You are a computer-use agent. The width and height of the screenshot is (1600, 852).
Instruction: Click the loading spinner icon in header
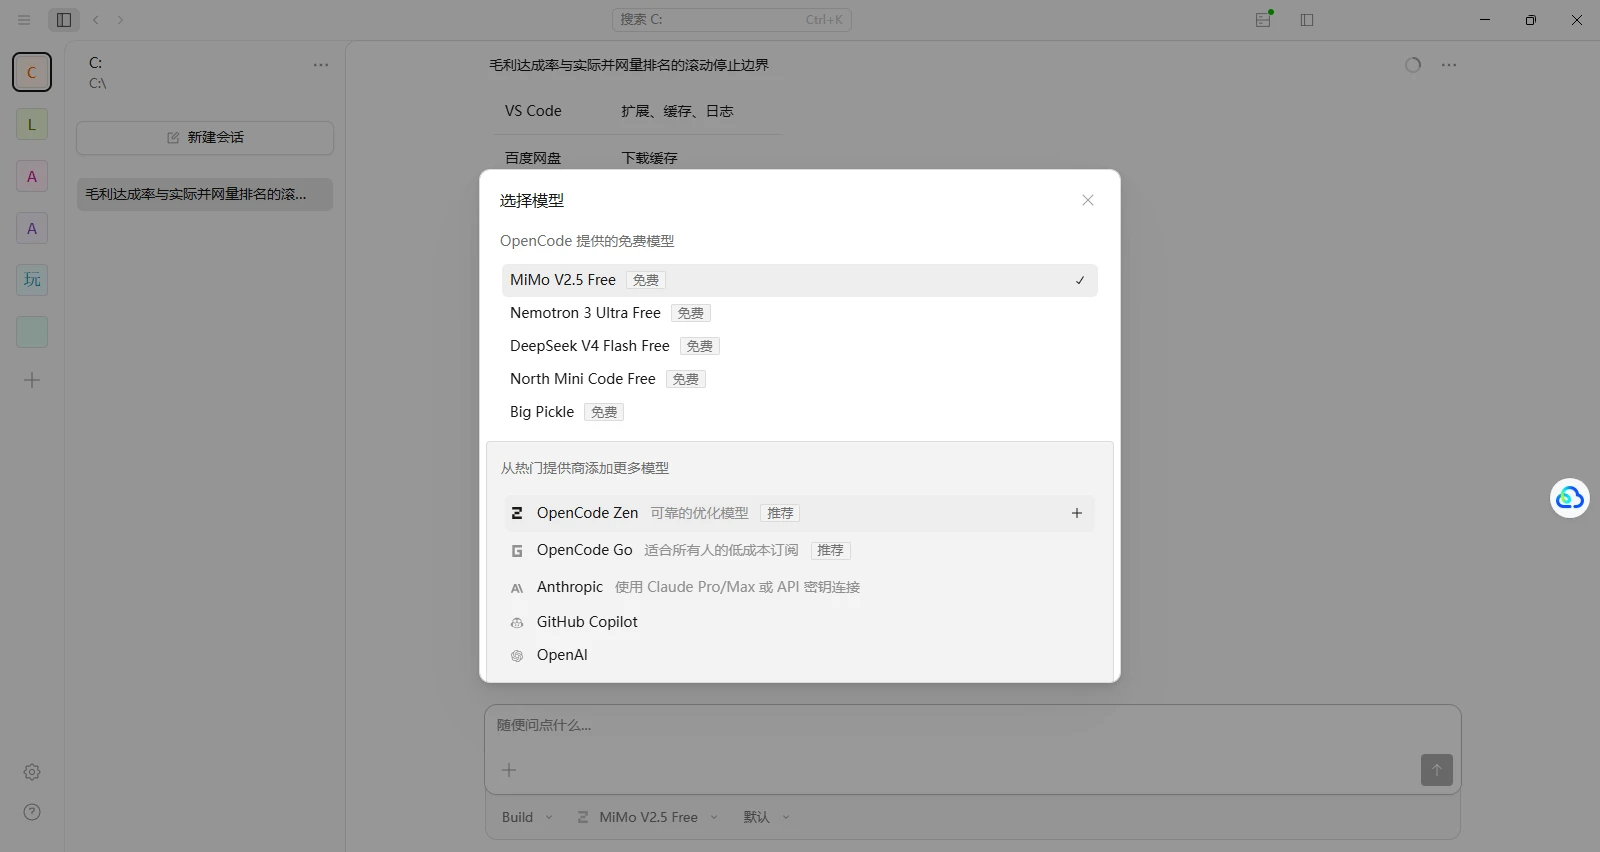coord(1413,65)
